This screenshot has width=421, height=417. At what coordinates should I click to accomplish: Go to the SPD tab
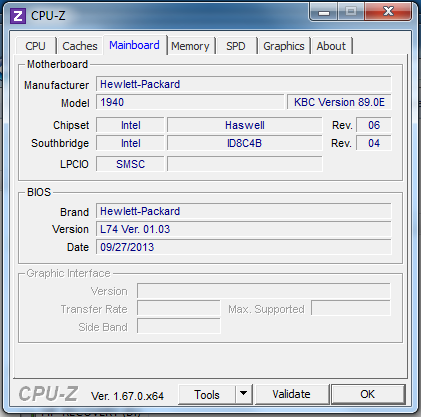pos(236,46)
